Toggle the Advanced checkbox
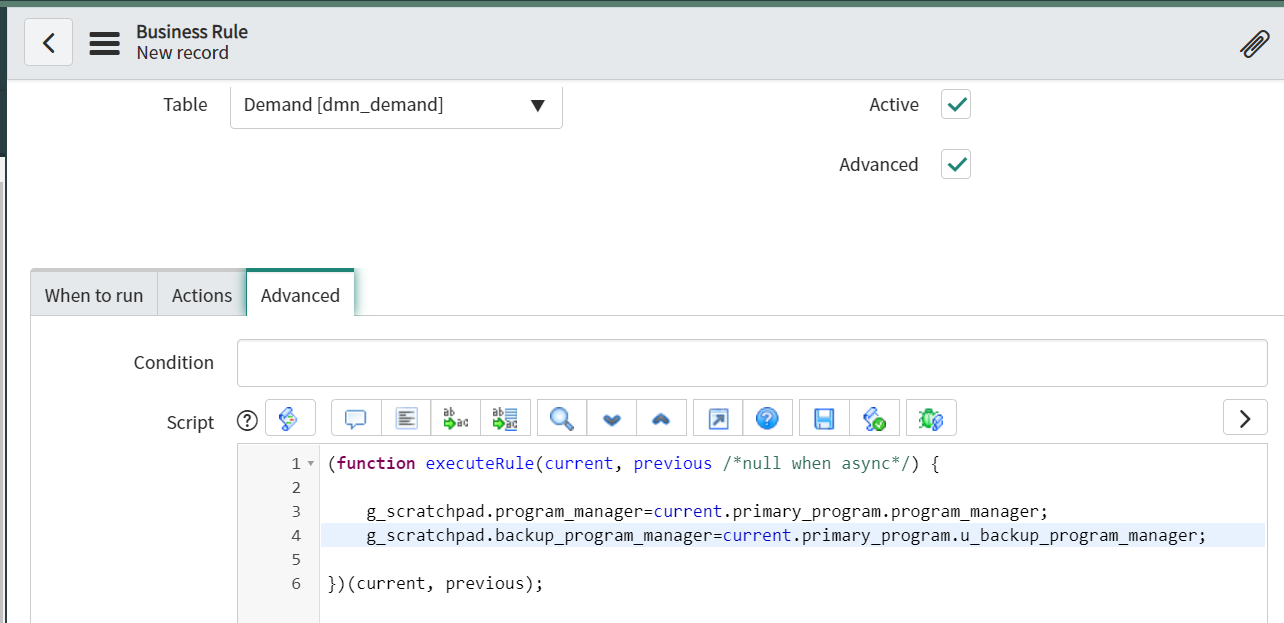1284x623 pixels. pos(956,165)
